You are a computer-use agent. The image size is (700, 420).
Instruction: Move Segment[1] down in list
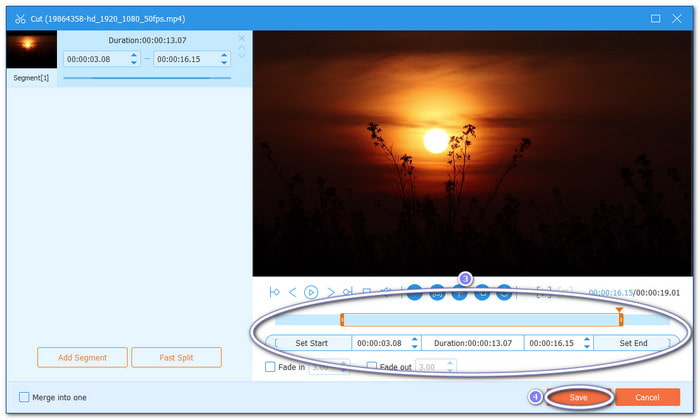point(242,55)
